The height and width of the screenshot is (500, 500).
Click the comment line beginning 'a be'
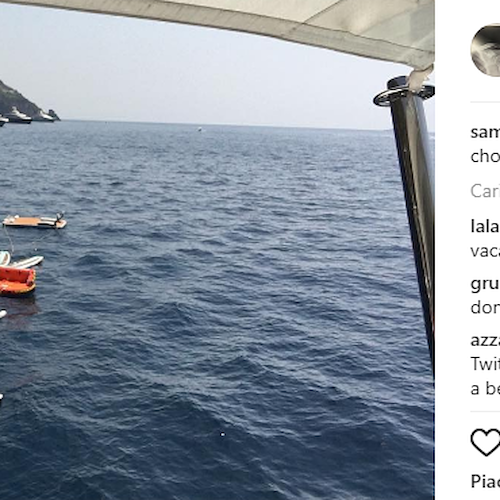coord(485,388)
